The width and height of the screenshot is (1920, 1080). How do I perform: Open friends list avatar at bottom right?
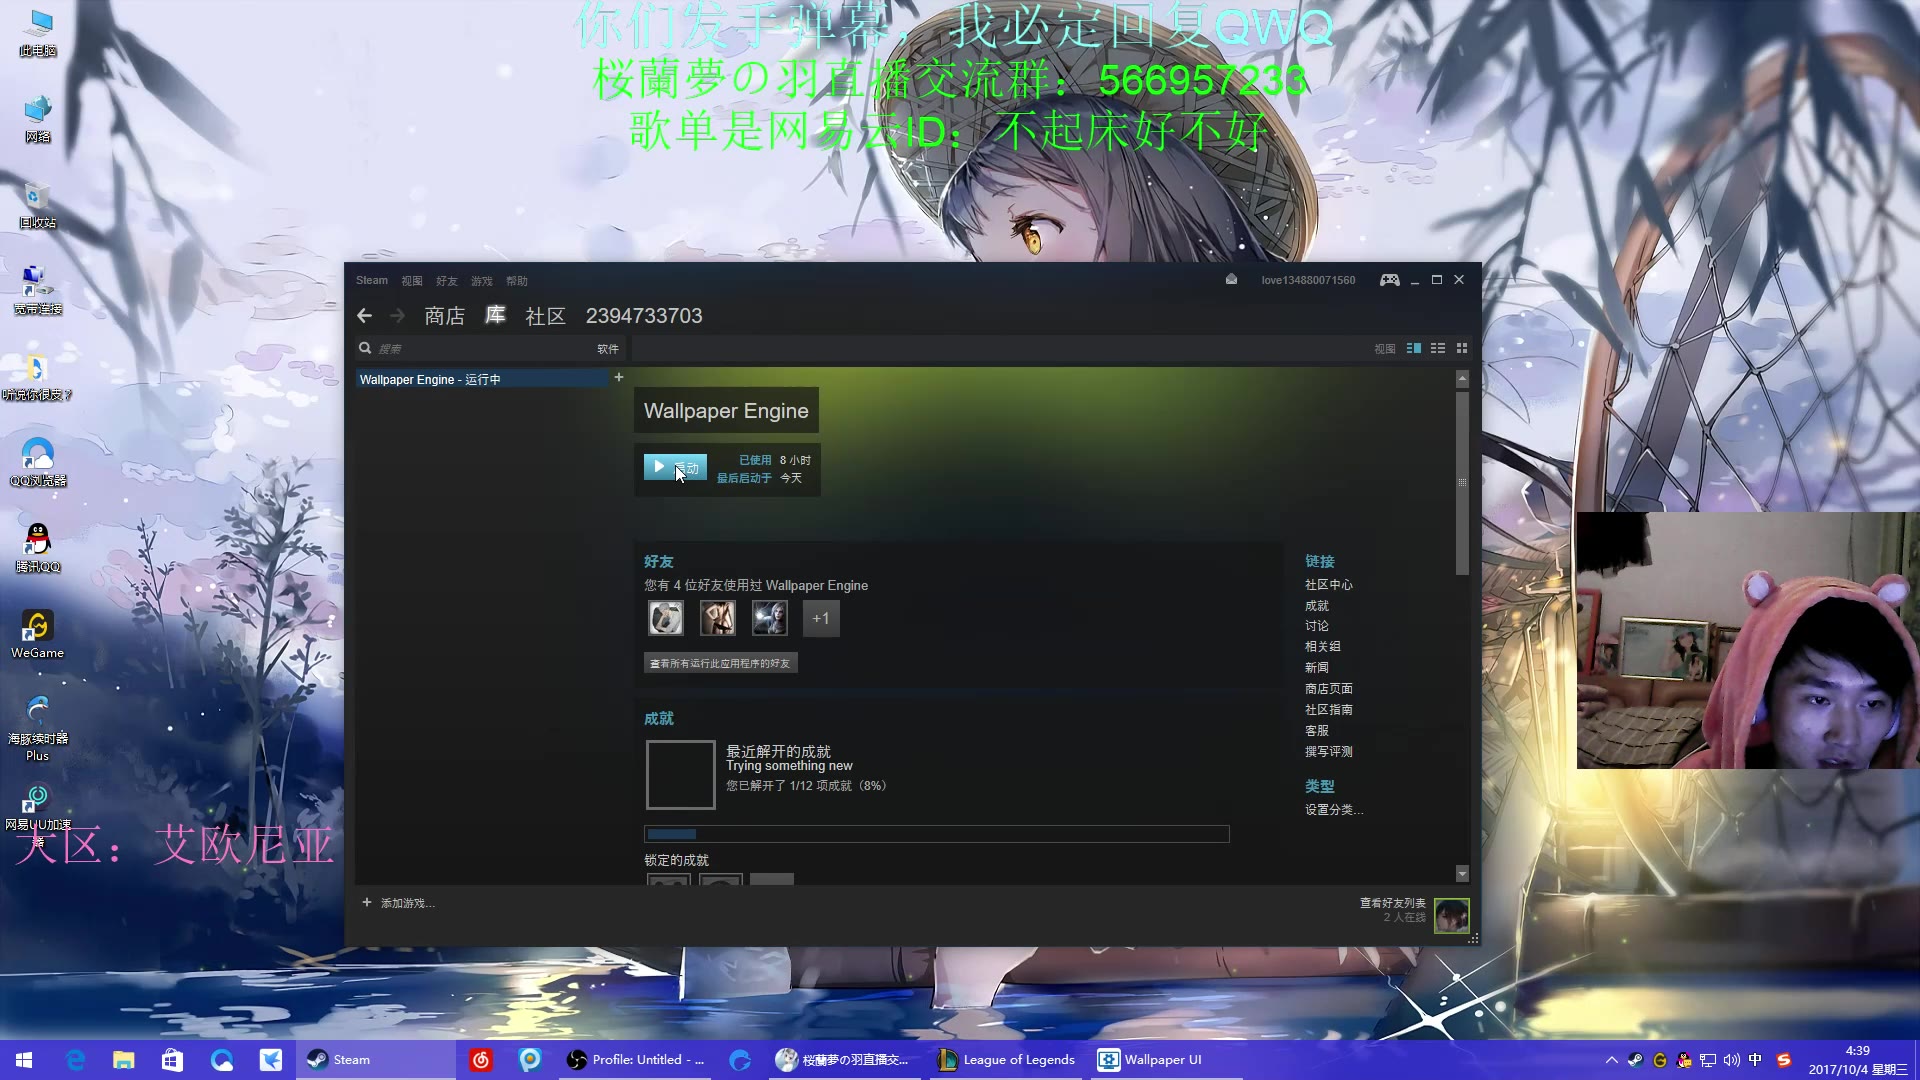(1452, 915)
